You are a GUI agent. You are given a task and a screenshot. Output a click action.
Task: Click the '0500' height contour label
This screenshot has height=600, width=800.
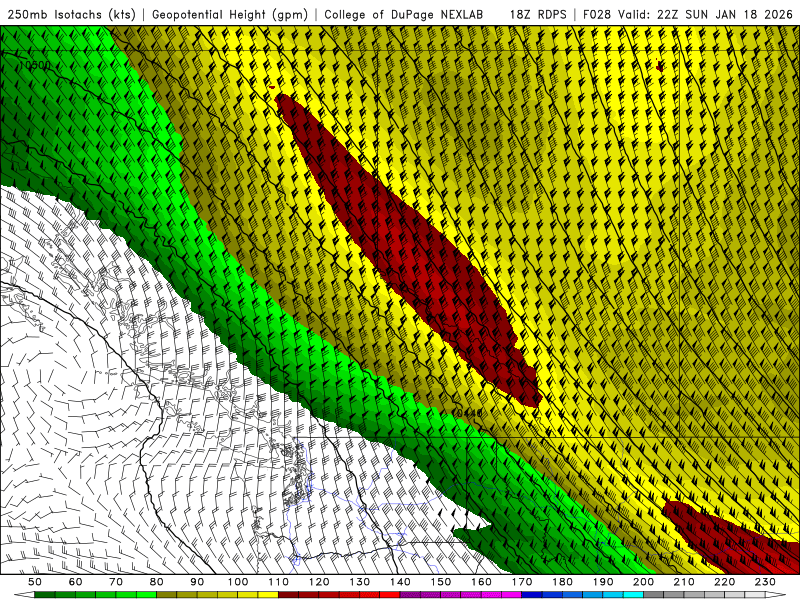pyautogui.click(x=38, y=65)
